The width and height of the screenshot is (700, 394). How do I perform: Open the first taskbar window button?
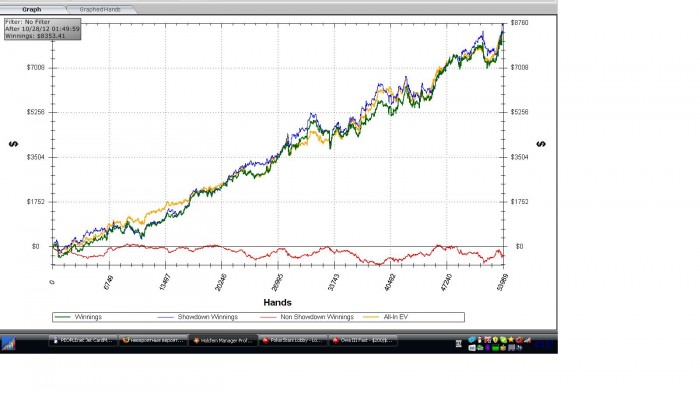(x=83, y=340)
